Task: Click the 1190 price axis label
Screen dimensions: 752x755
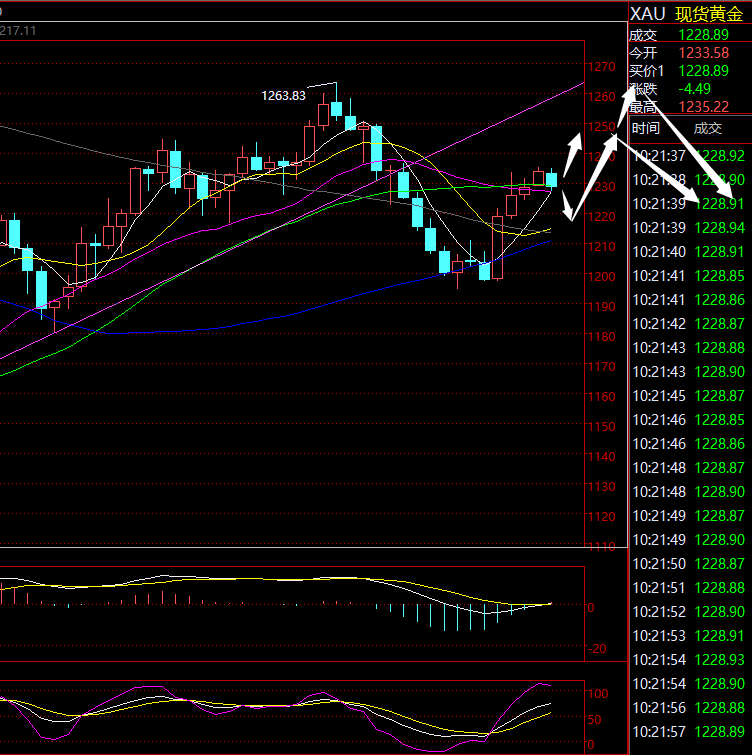Action: [602, 306]
